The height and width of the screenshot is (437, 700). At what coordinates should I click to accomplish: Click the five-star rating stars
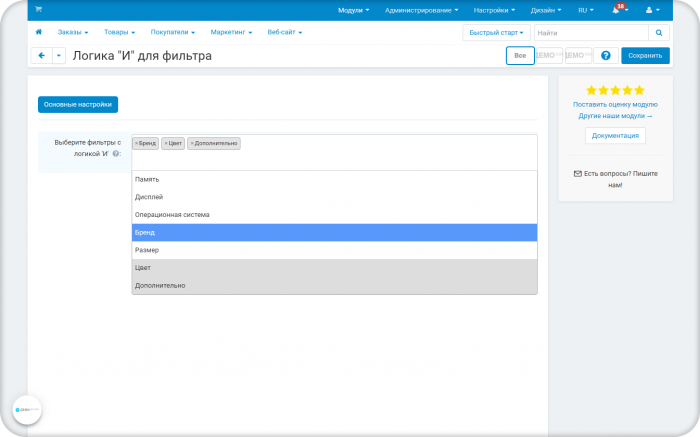tap(615, 91)
